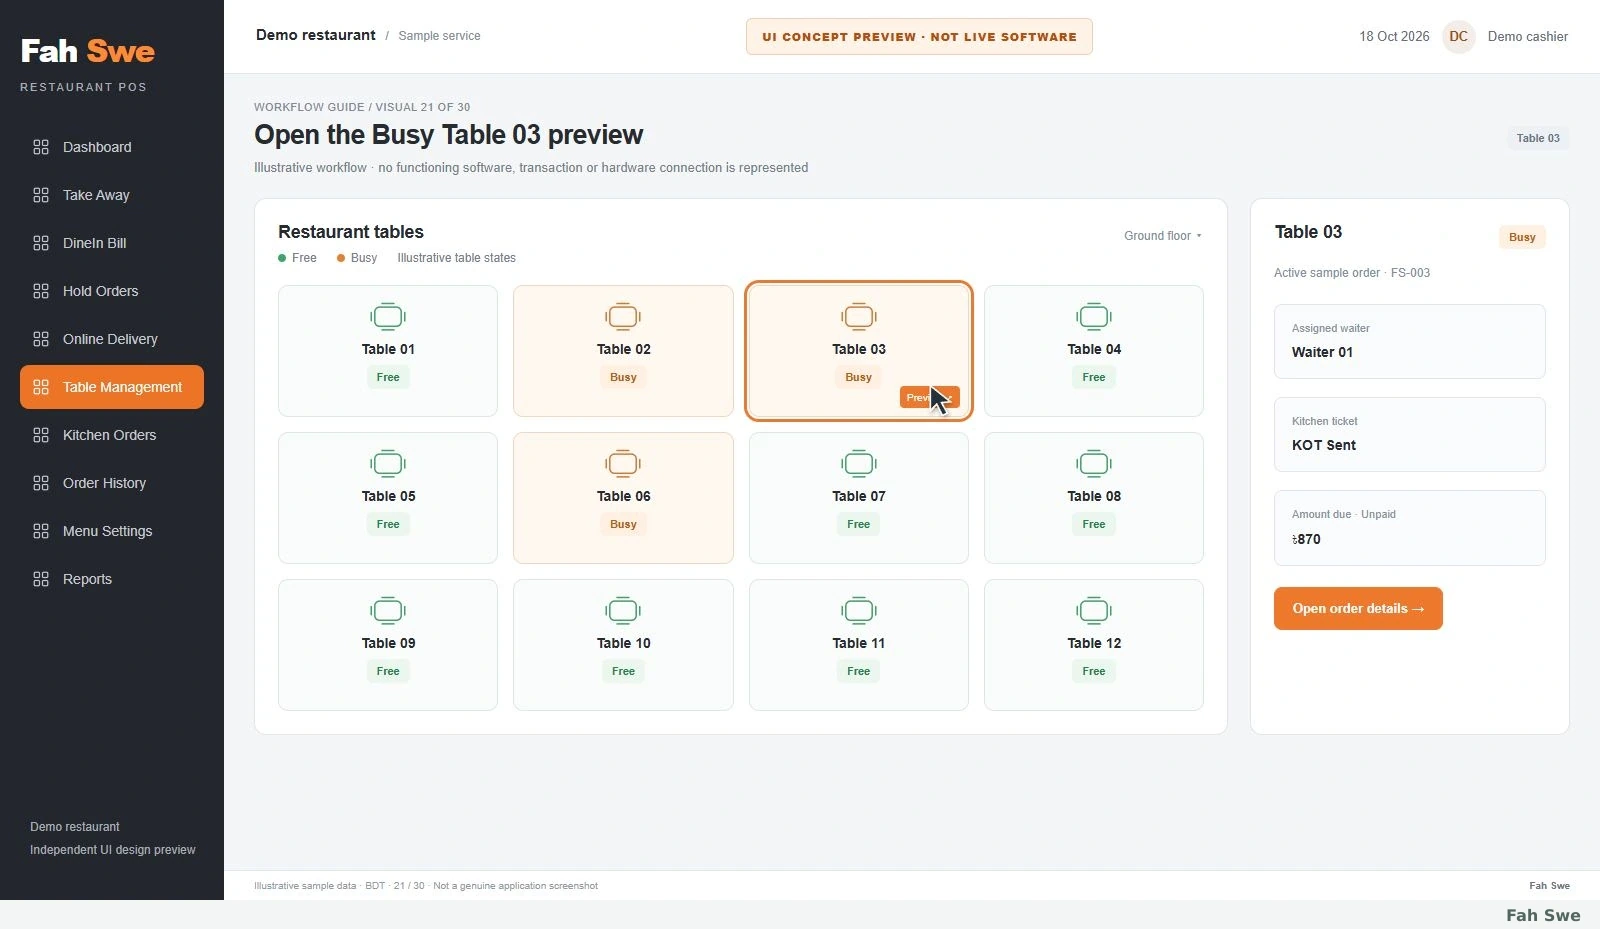This screenshot has width=1600, height=929.
Task: Click the amount due 870 value
Action: click(1306, 539)
